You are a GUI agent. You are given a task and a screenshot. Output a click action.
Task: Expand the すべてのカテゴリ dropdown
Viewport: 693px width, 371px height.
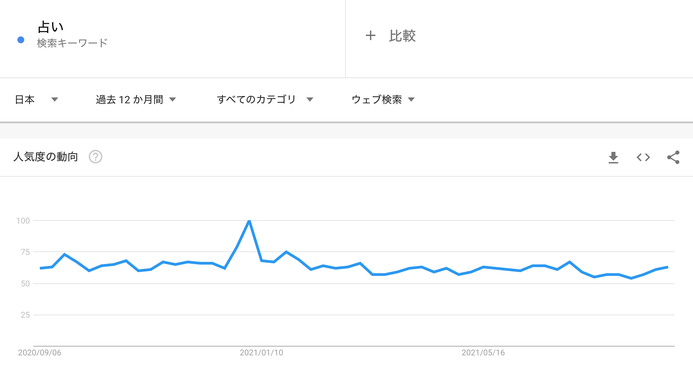tap(265, 99)
